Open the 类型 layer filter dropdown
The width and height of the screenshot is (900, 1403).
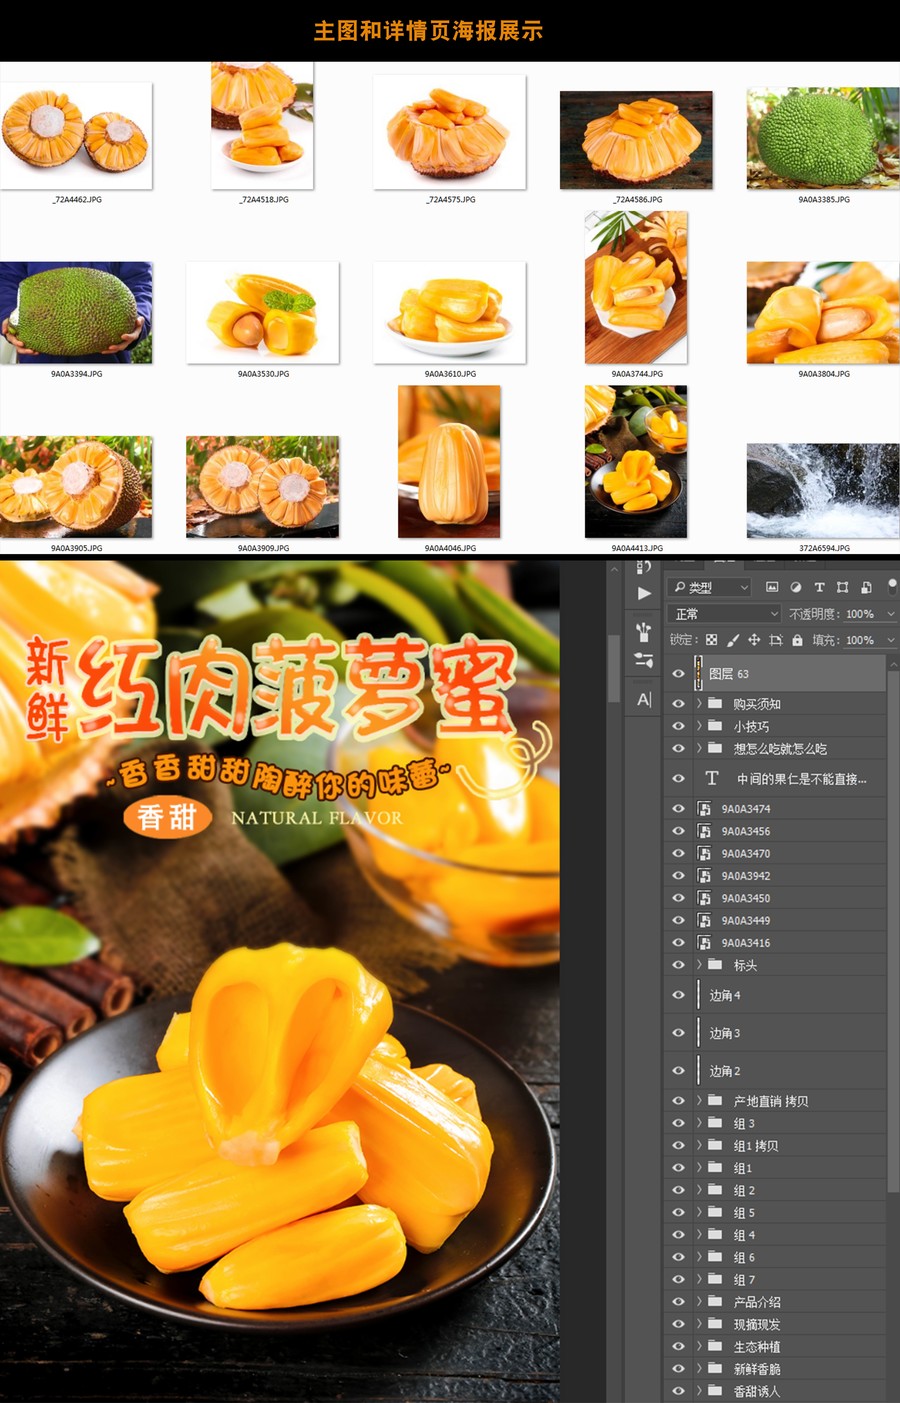(x=710, y=587)
